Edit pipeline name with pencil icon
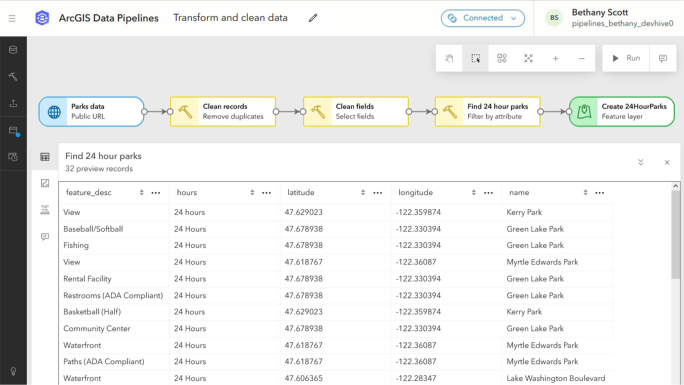The height and width of the screenshot is (385, 684). 313,18
